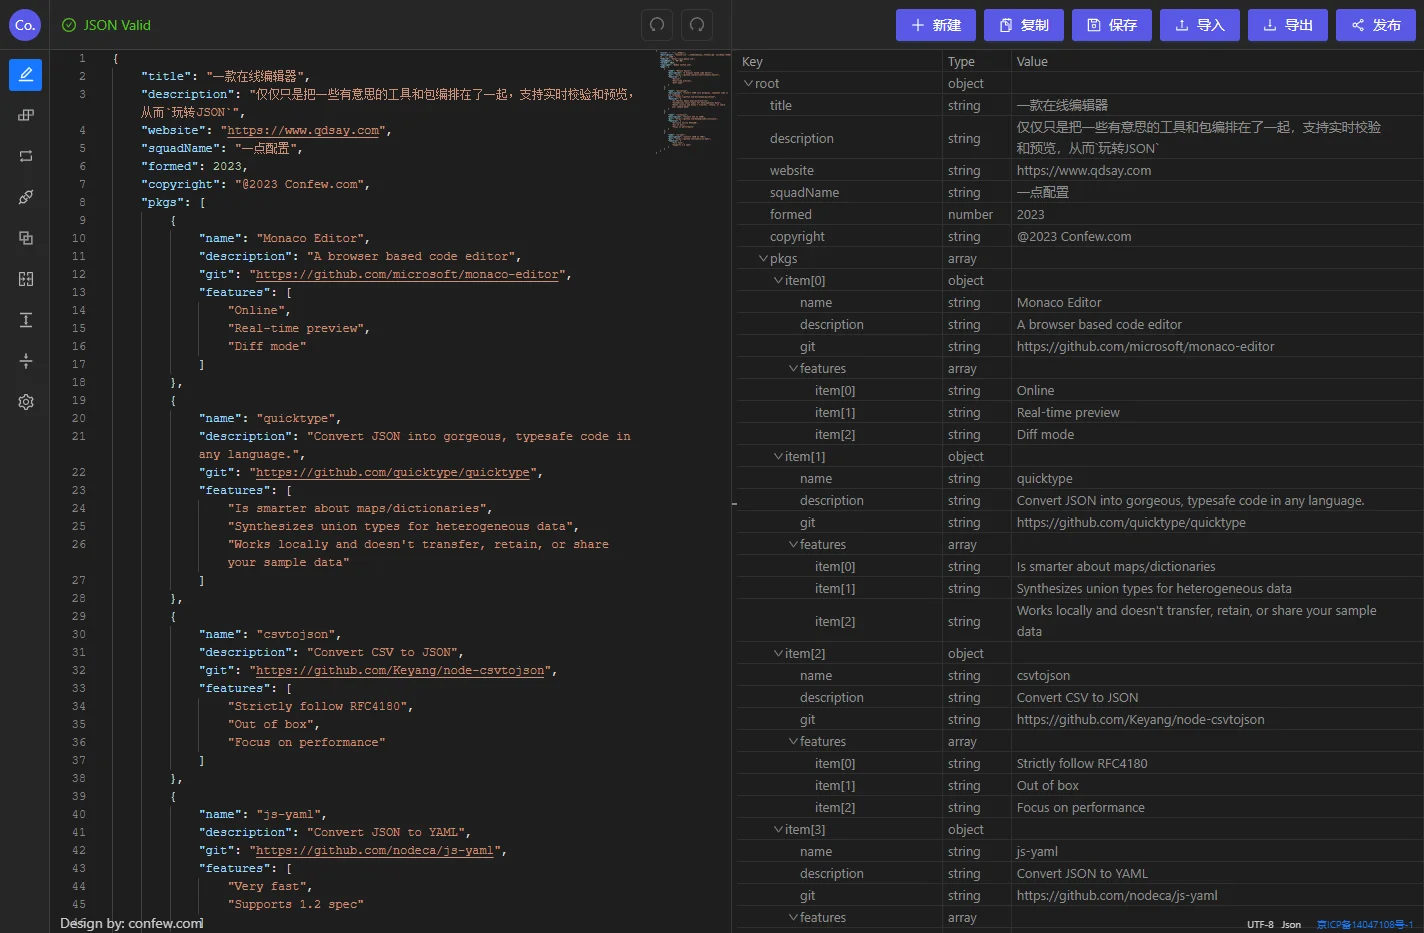Place cursor on "squadName" line in editor
The width and height of the screenshot is (1424, 933).
pyautogui.click(x=220, y=148)
